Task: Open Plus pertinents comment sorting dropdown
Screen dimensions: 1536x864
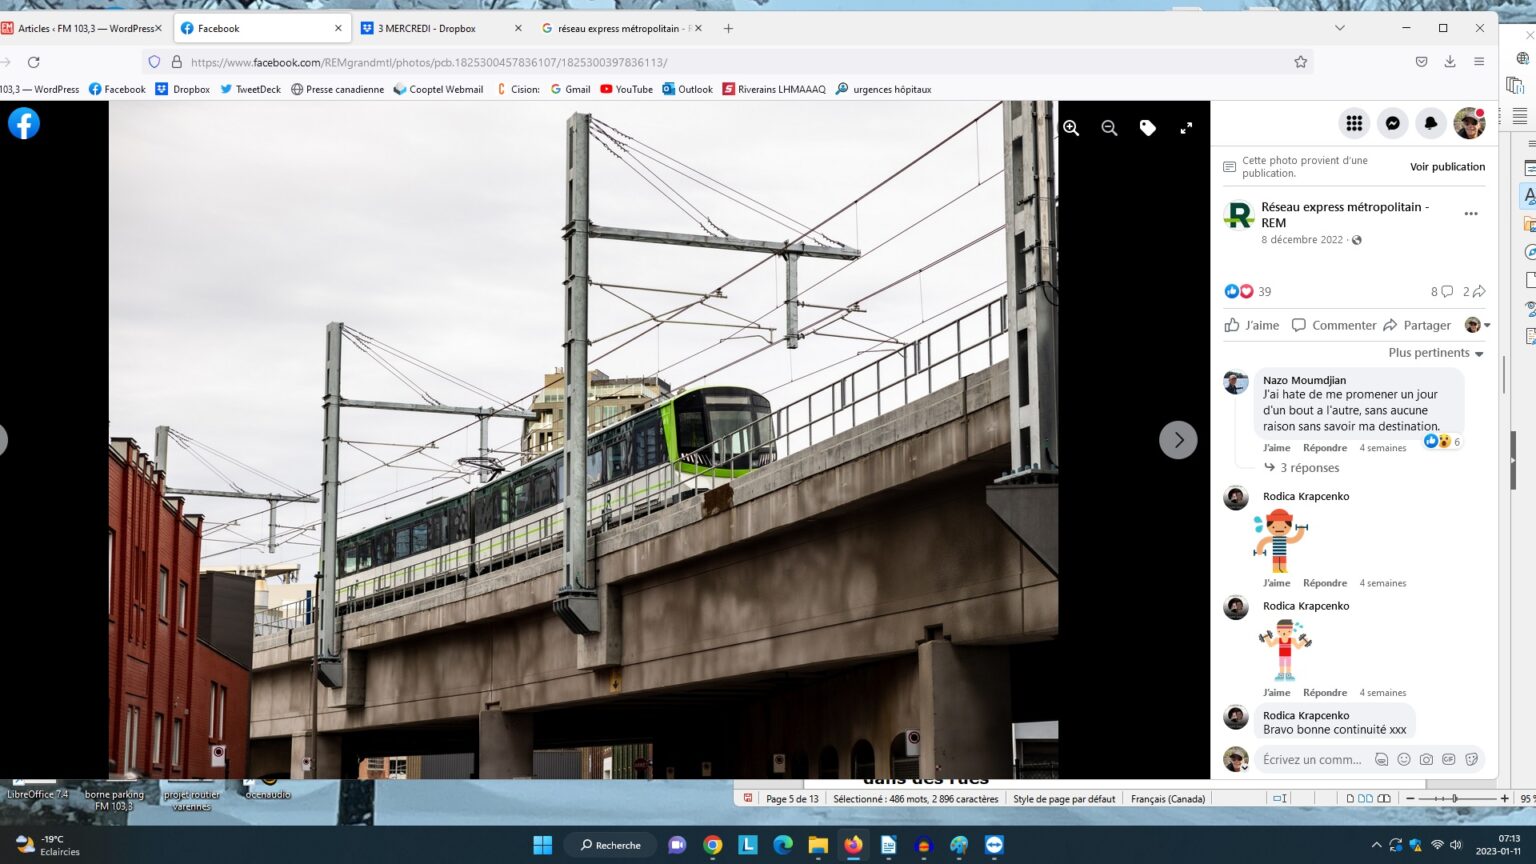Action: [x=1435, y=353]
